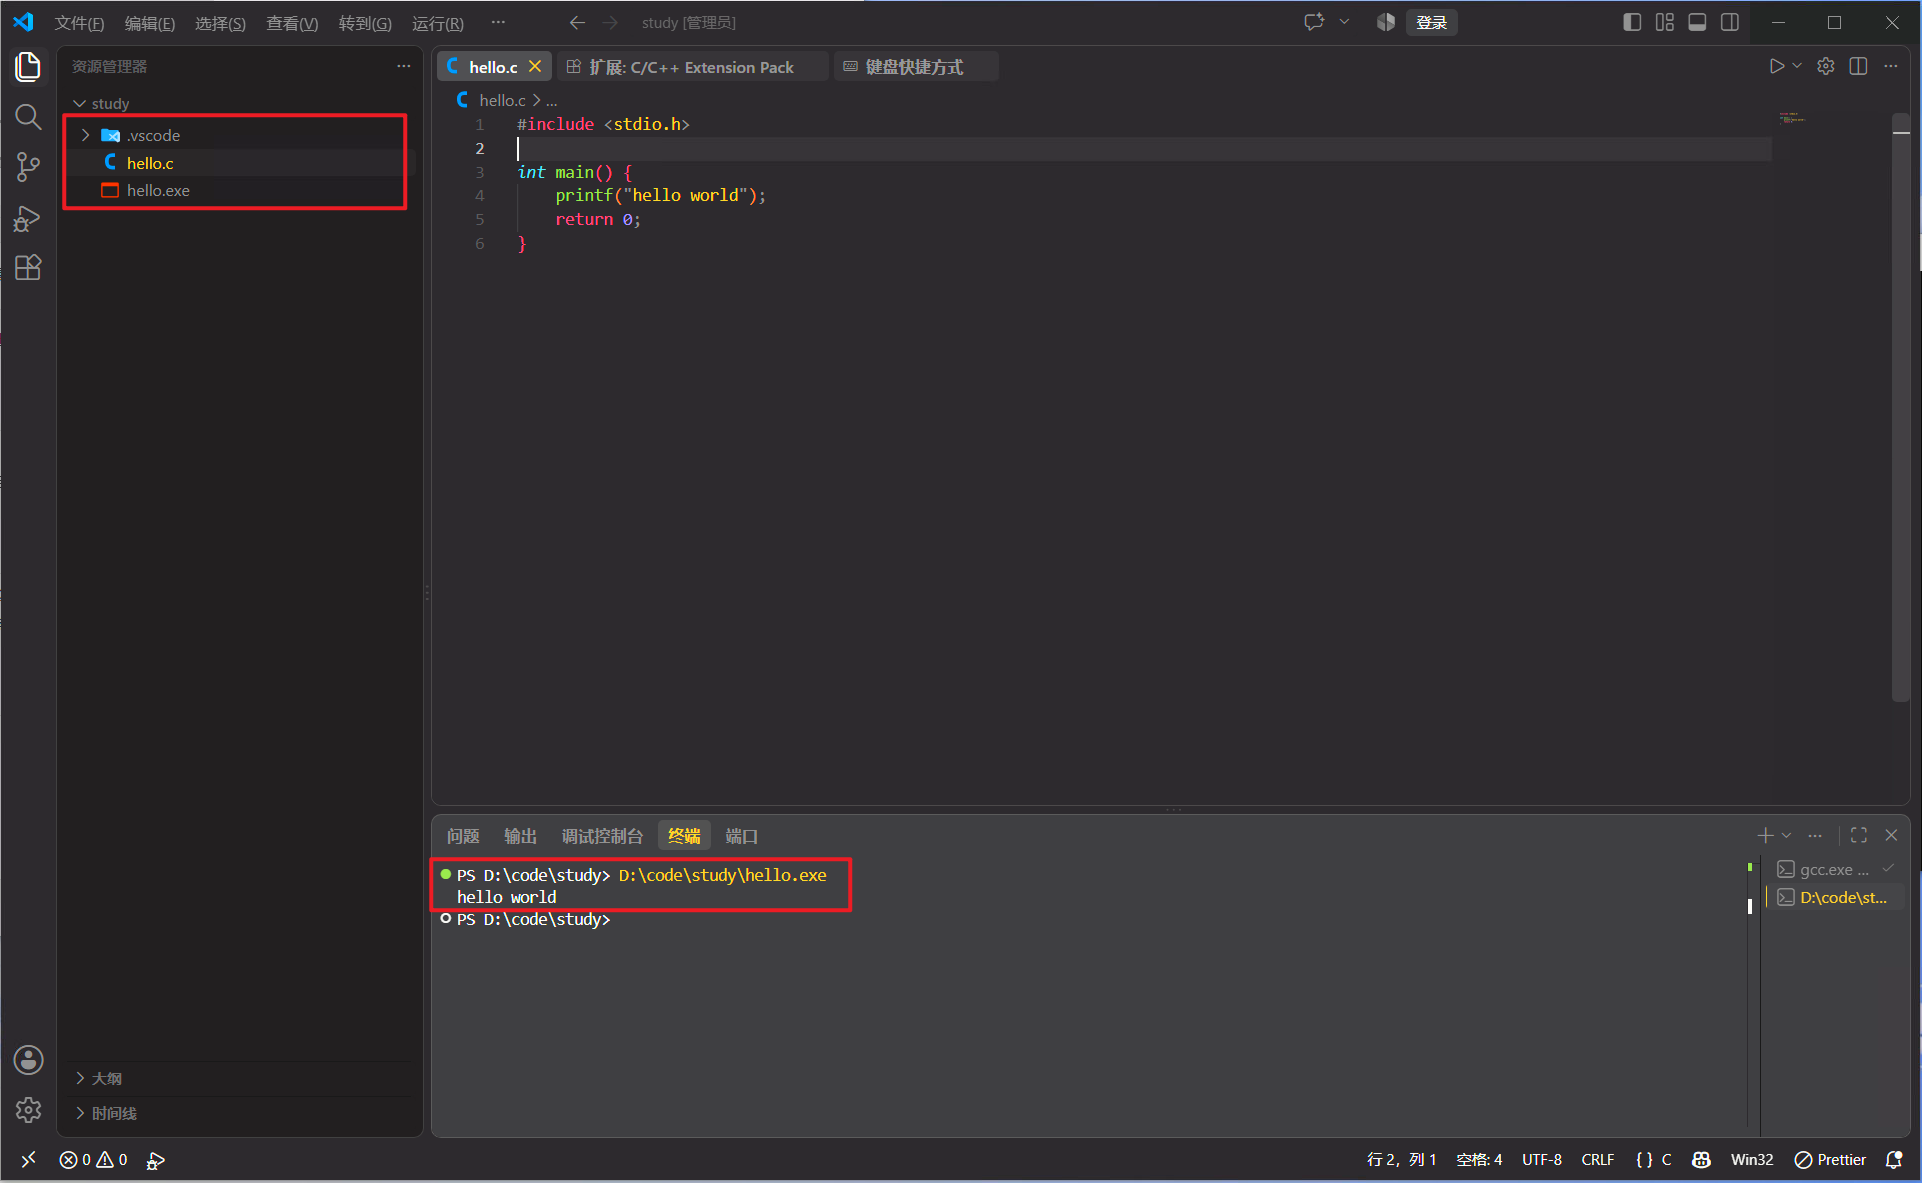The height and width of the screenshot is (1183, 1922).
Task: Toggle the primary side bar visibility
Action: pos(1632,22)
